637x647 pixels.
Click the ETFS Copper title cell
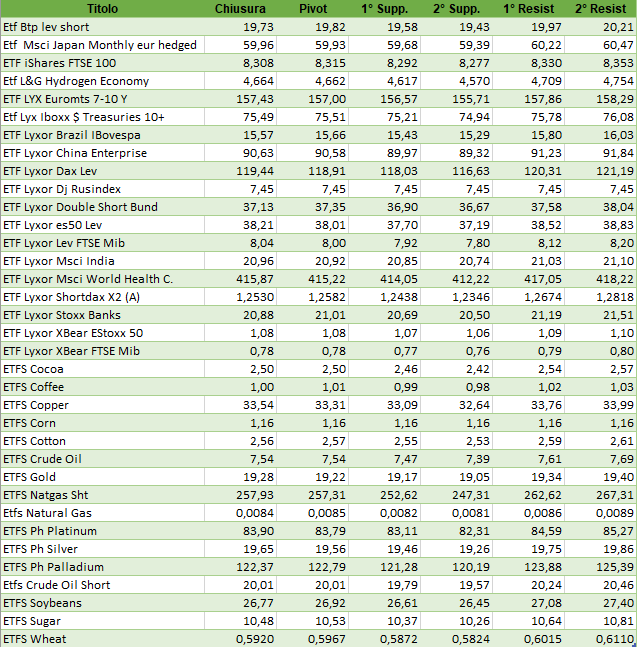[x=102, y=405]
